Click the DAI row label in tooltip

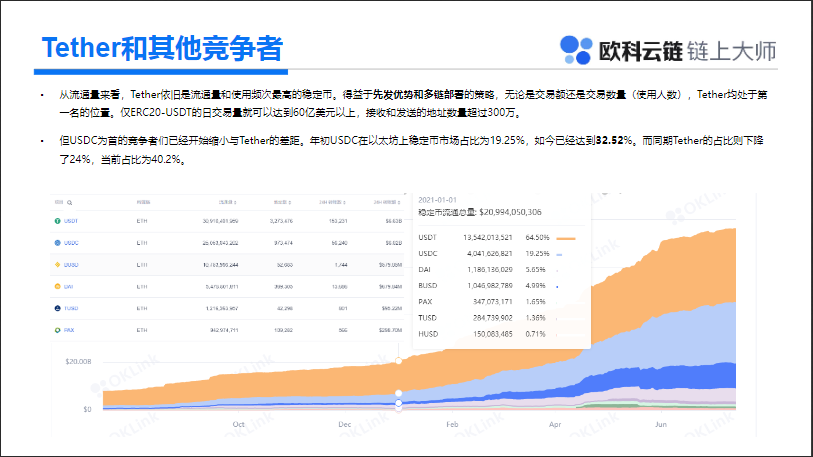[424, 269]
